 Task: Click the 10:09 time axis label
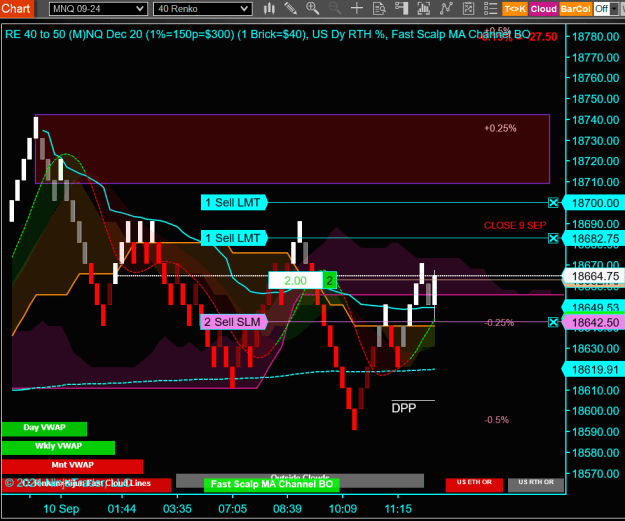[342, 509]
